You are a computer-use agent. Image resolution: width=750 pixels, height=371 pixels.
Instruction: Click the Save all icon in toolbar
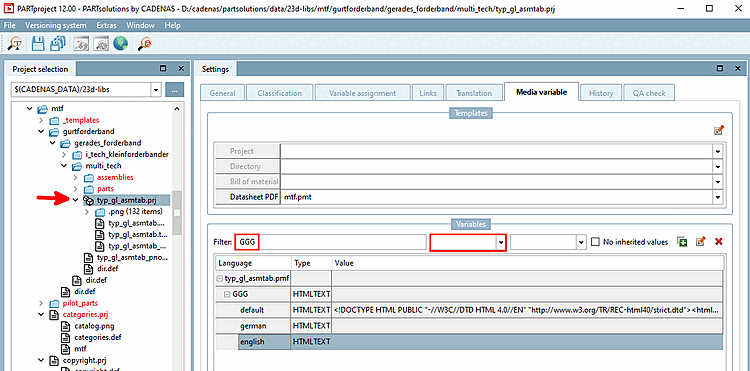pos(58,44)
